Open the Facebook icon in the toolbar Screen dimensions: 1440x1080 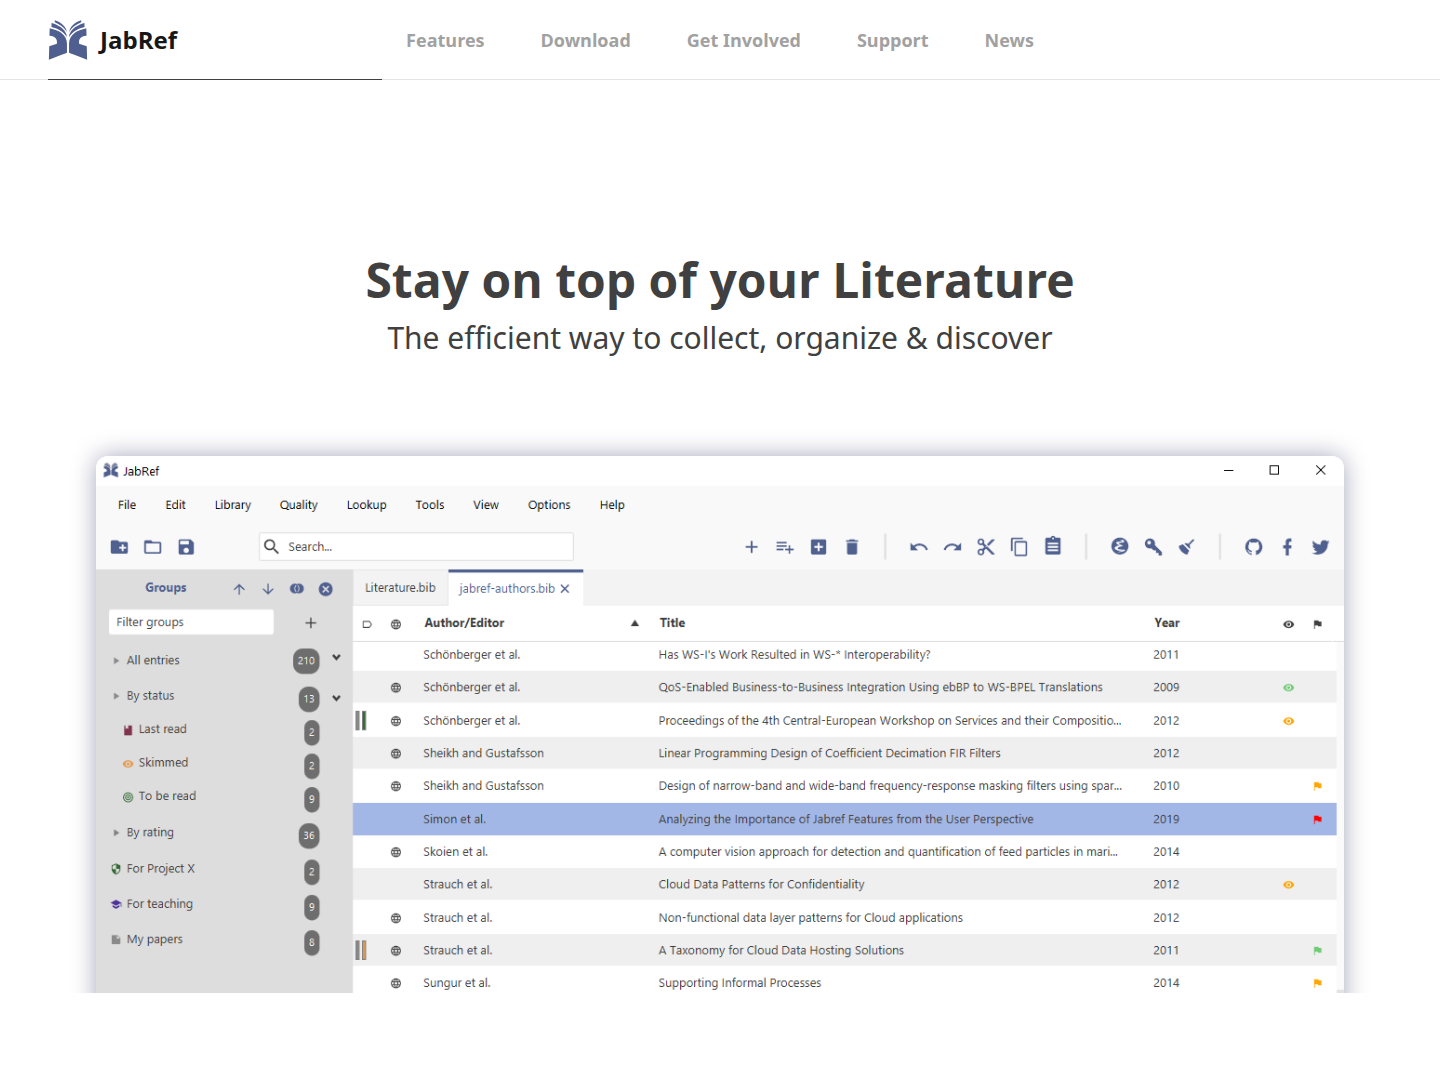point(1287,547)
